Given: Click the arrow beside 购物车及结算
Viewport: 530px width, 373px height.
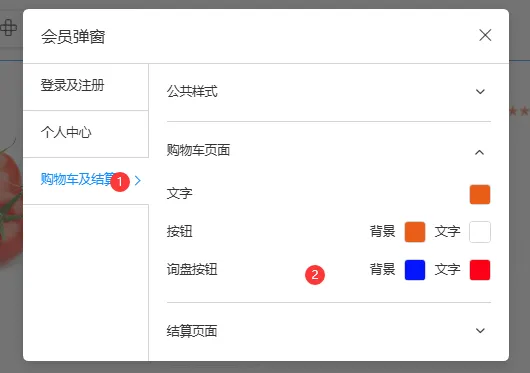Looking at the screenshot, I should (138, 180).
